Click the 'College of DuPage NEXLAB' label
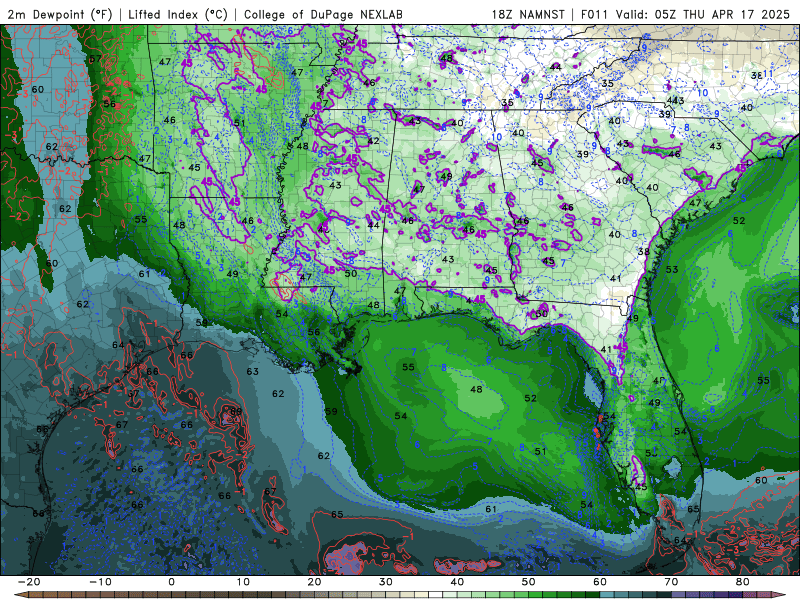Image resolution: width=800 pixels, height=600 pixels. coord(323,14)
